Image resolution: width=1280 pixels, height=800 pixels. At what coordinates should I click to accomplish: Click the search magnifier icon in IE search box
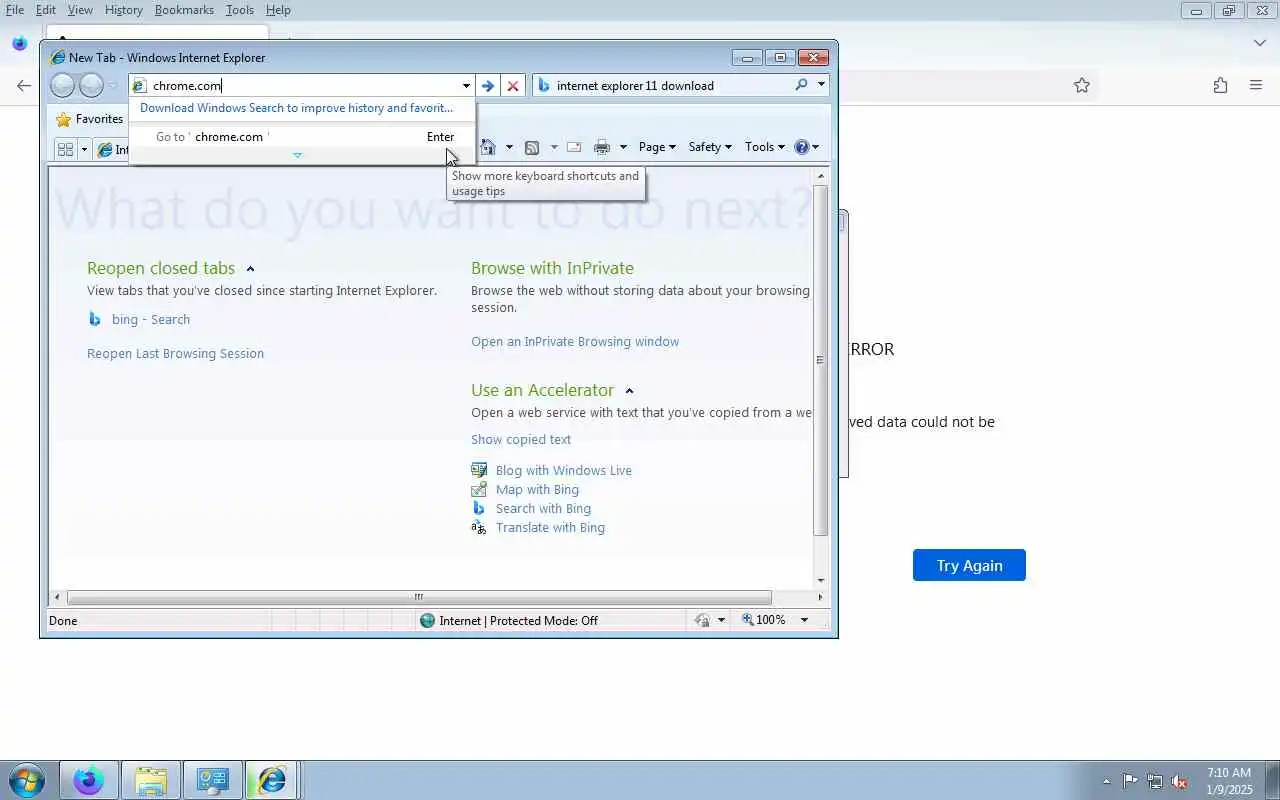pos(801,85)
